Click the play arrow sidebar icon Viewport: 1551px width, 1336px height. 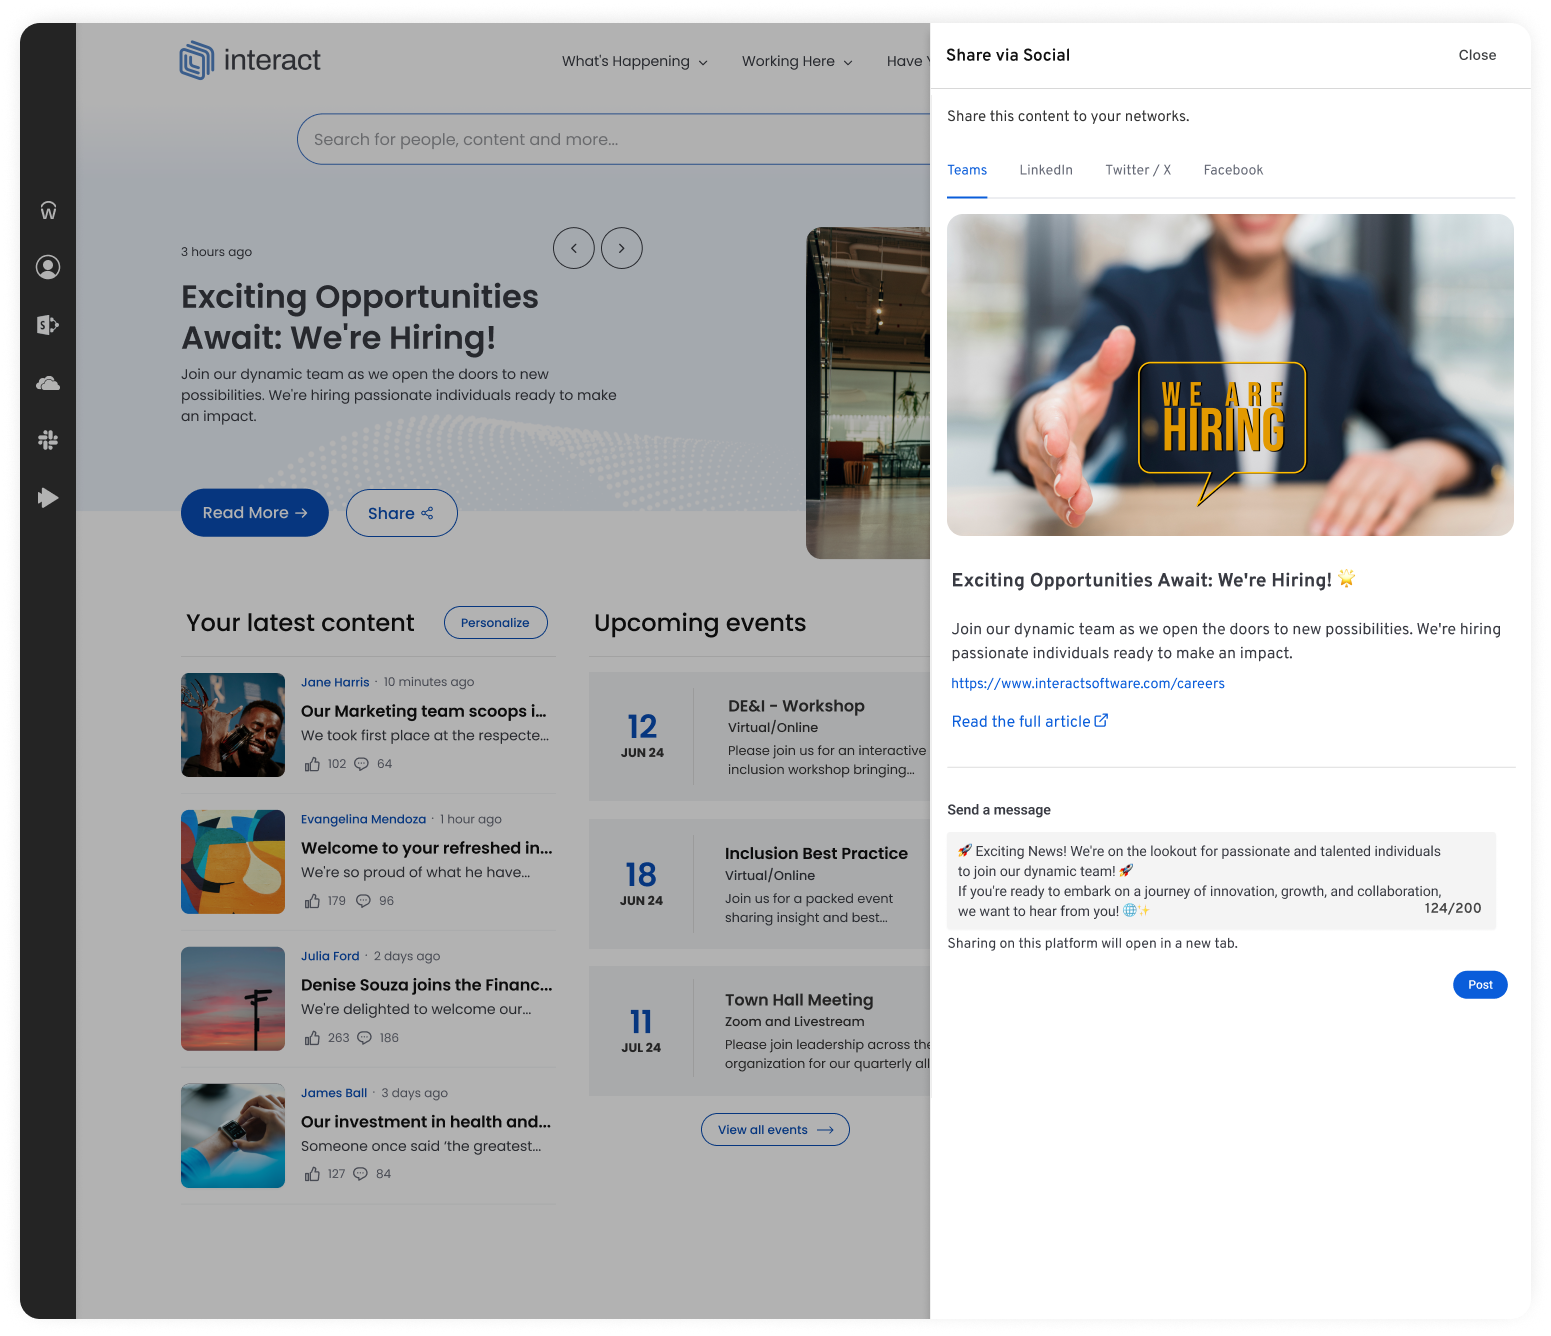click(48, 498)
